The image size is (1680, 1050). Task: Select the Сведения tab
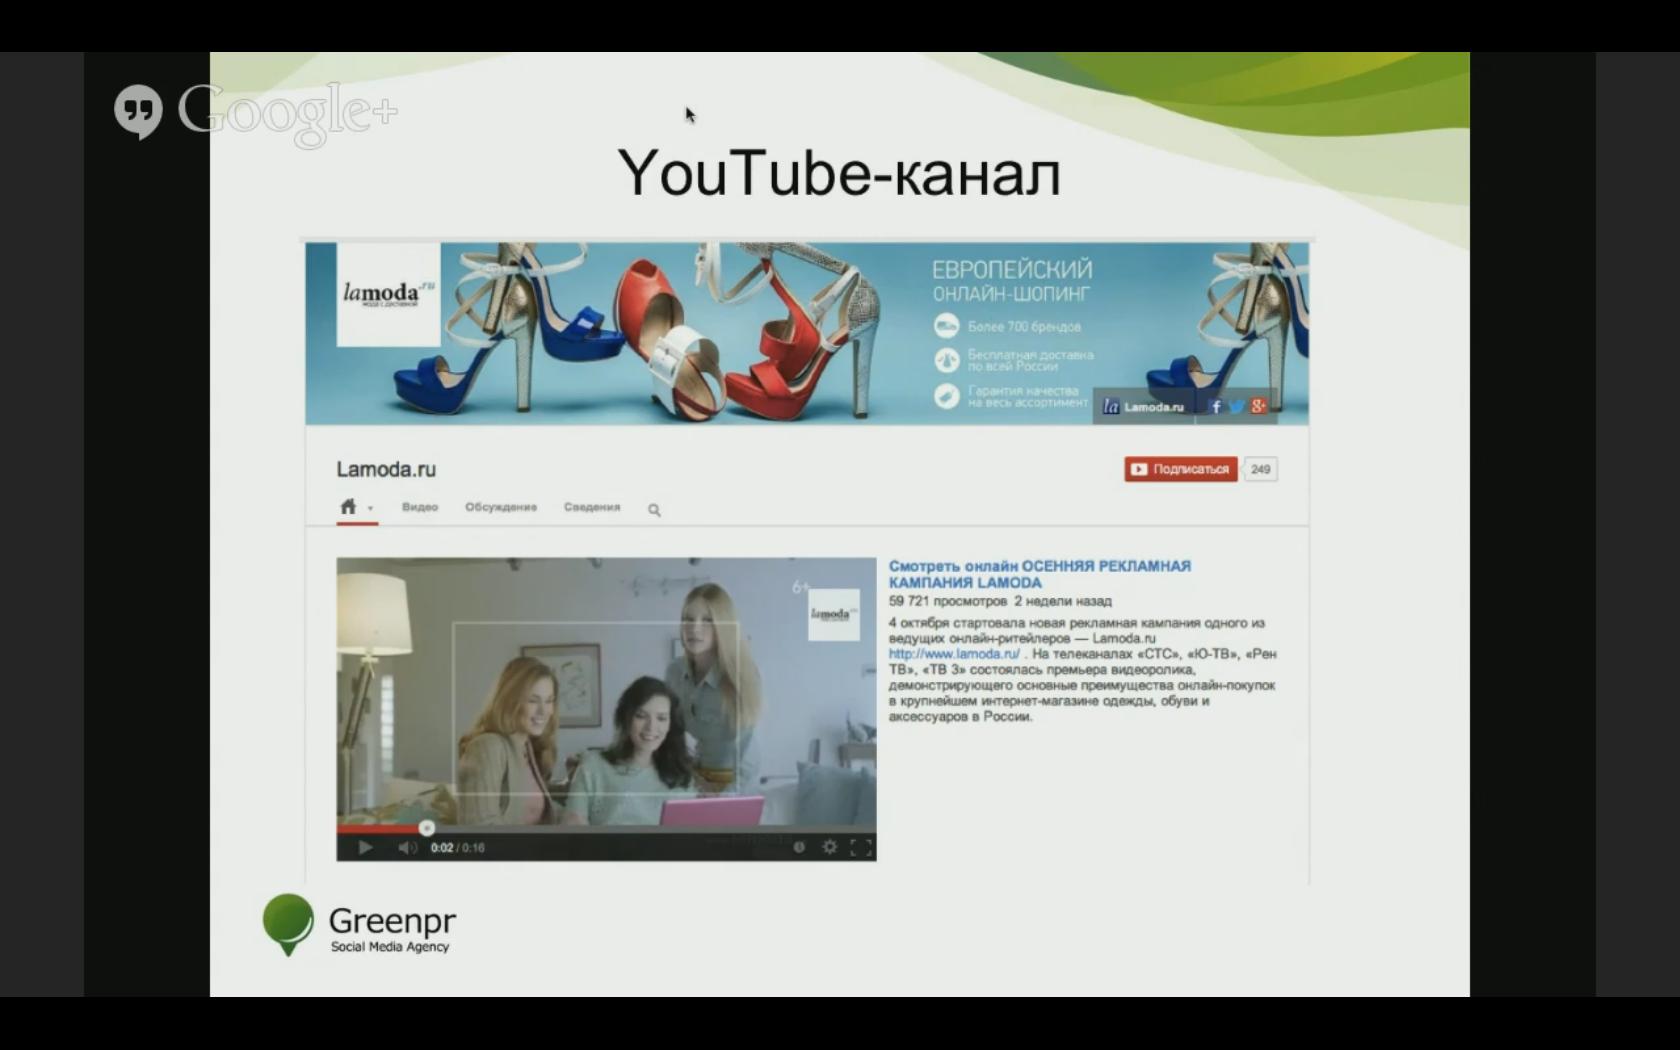[x=591, y=507]
